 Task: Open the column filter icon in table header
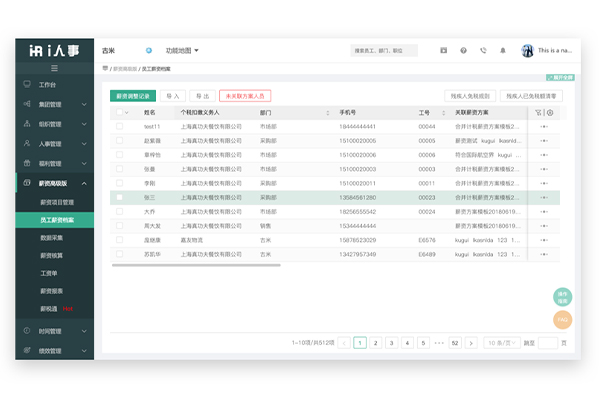point(538,113)
